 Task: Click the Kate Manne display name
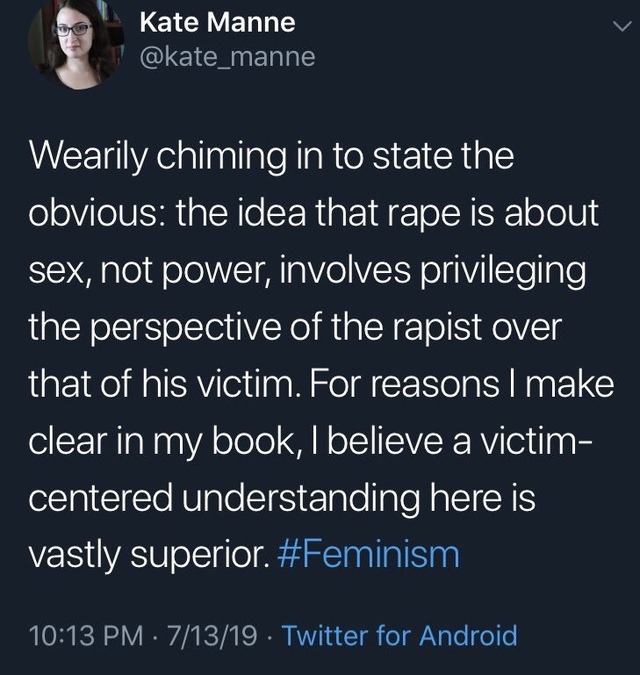click(x=217, y=22)
